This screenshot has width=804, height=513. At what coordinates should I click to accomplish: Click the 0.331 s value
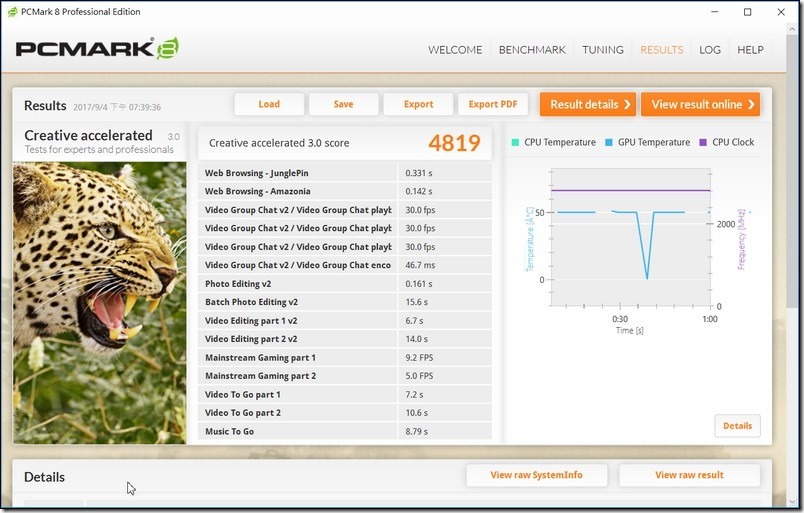(x=418, y=173)
